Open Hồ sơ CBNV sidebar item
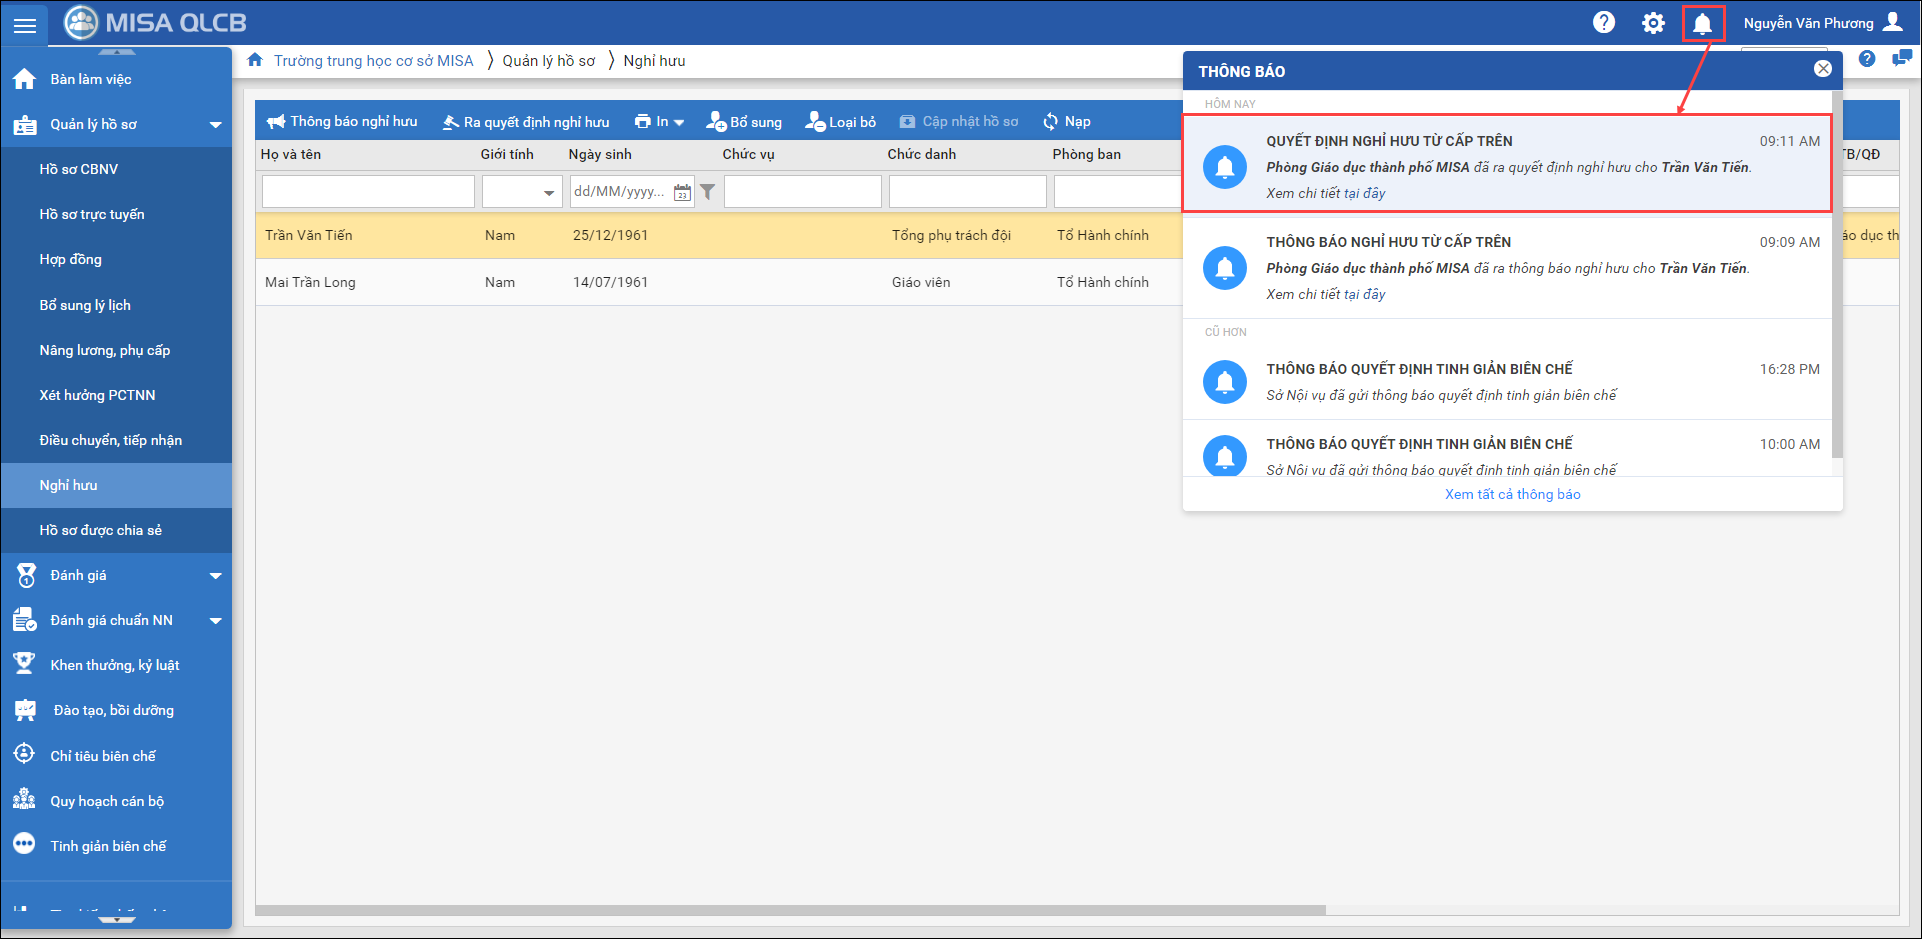 tap(79, 170)
